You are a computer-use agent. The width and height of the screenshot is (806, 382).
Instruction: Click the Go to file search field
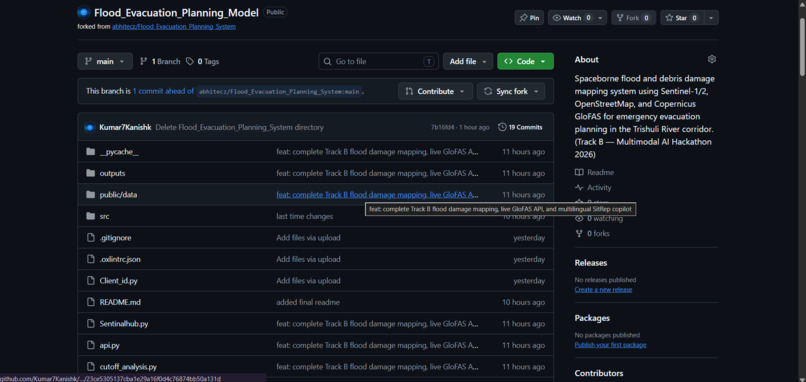[378, 62]
